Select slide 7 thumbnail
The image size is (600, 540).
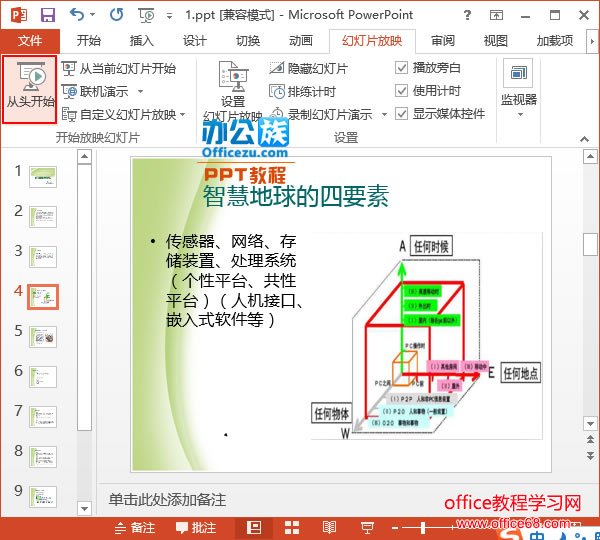(x=43, y=417)
